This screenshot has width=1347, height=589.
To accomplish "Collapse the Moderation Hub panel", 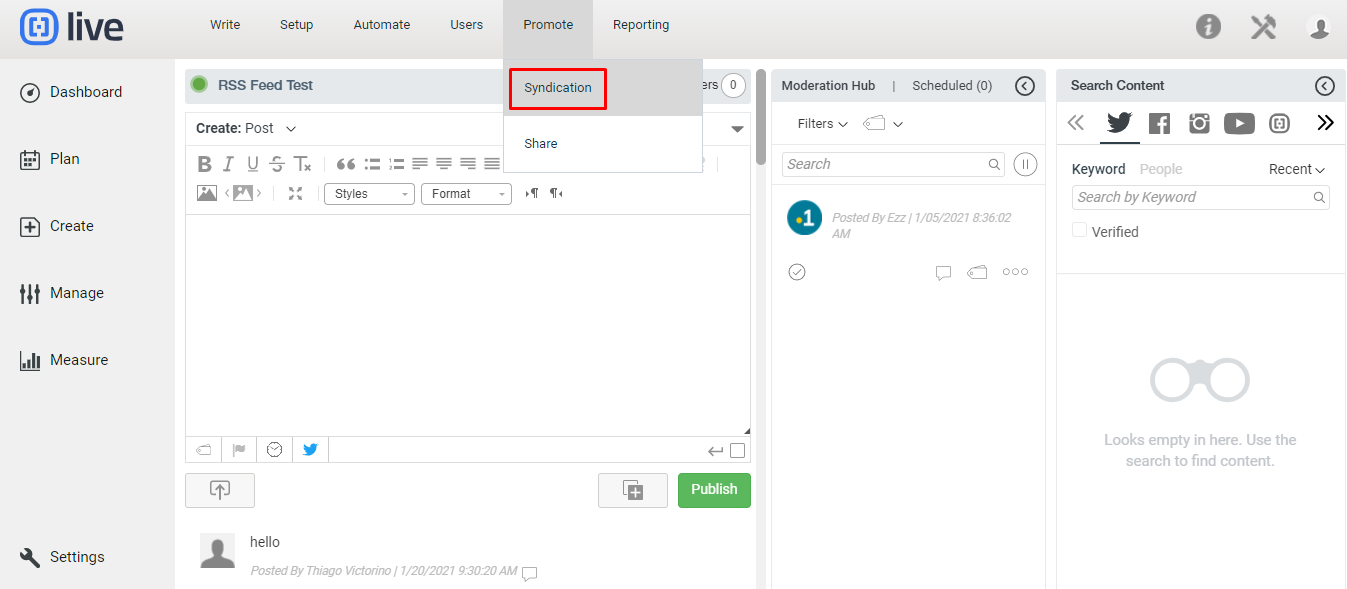I will click(1025, 86).
